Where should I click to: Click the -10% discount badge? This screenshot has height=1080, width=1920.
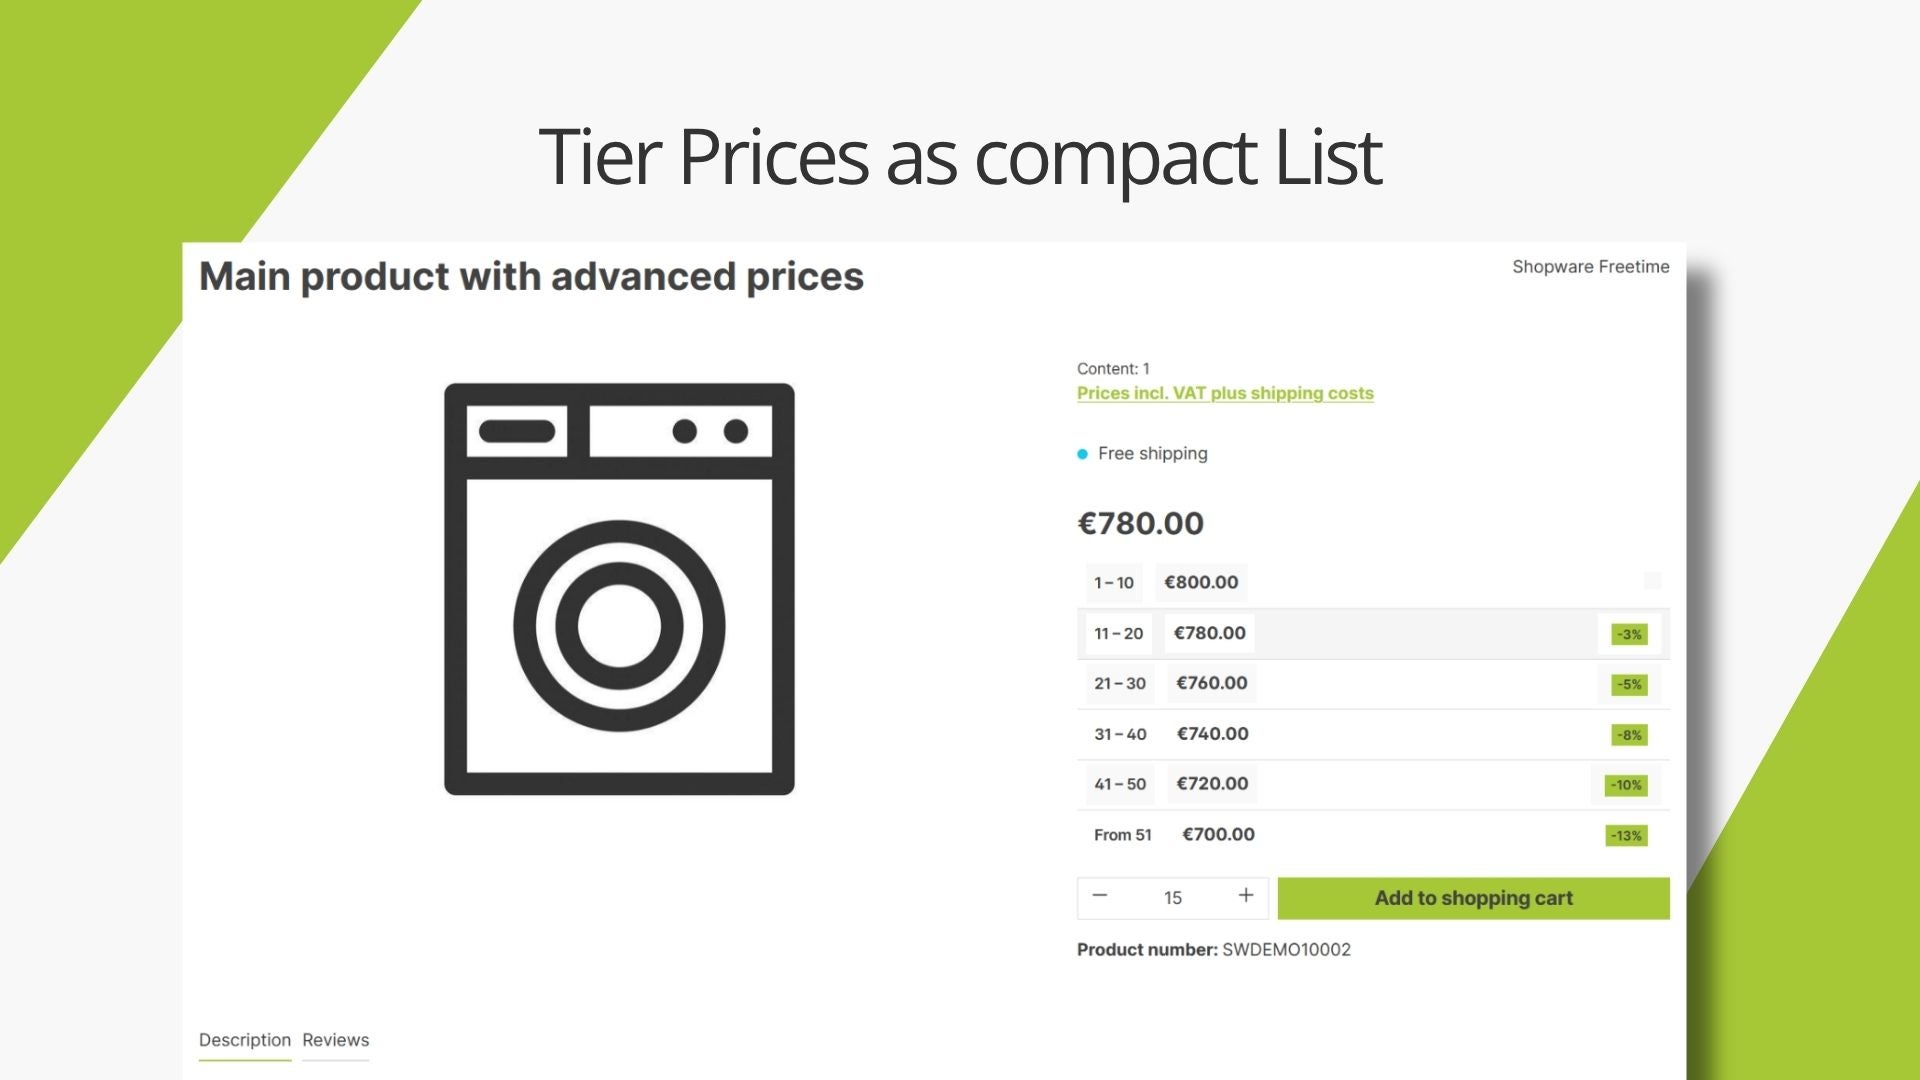tap(1626, 785)
